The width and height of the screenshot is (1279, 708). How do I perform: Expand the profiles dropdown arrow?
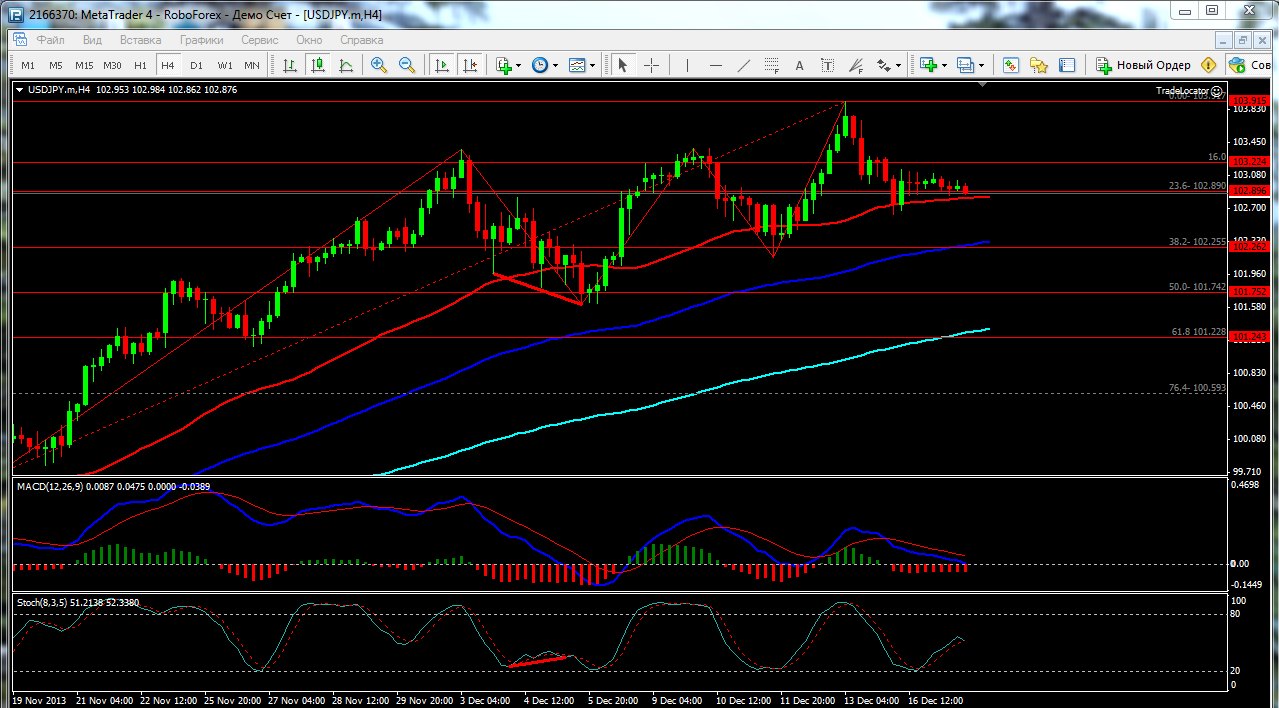click(981, 66)
